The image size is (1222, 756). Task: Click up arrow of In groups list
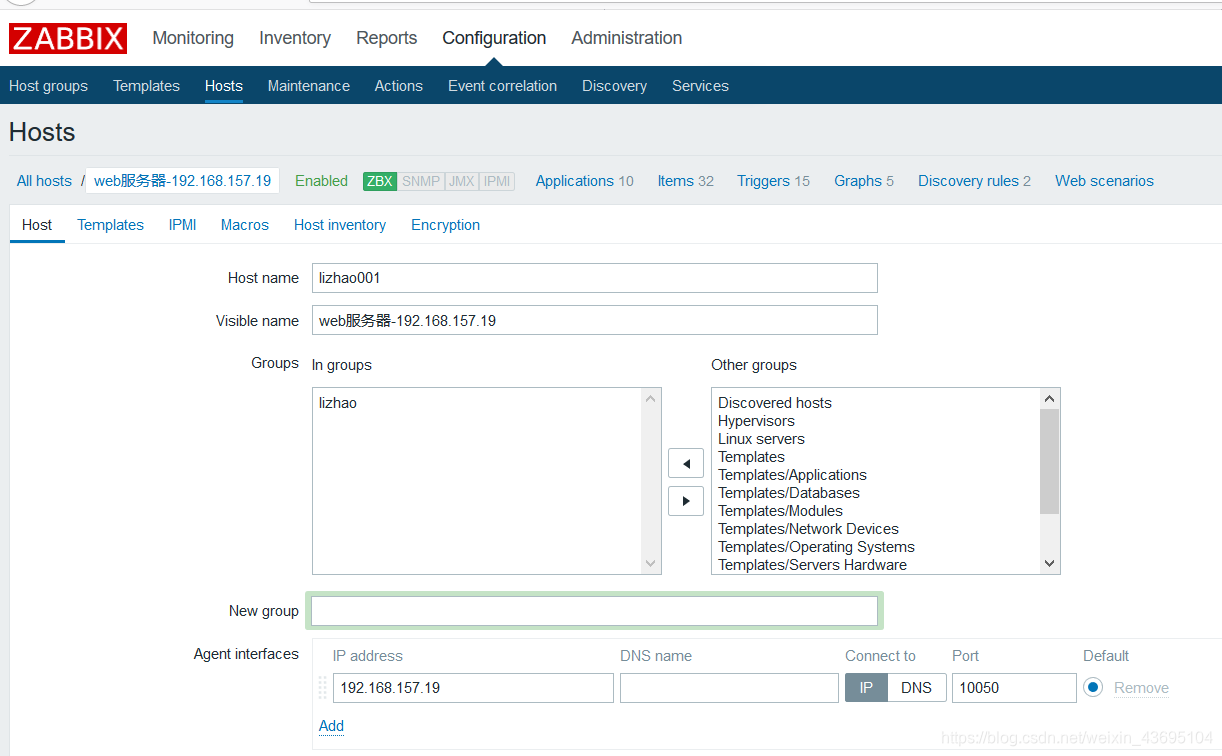coord(652,399)
